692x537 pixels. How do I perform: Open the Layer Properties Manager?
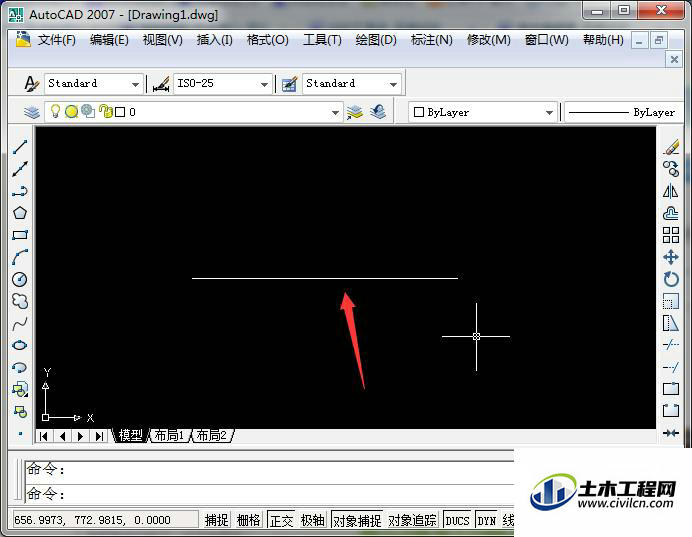32,112
